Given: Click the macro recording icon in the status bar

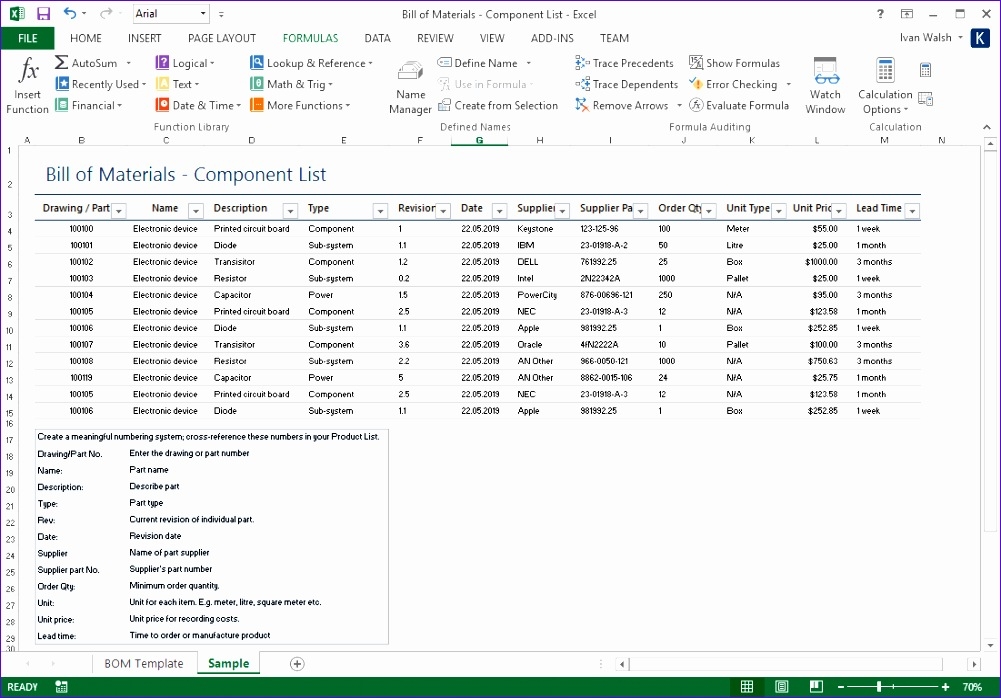Looking at the screenshot, I should [x=60, y=687].
